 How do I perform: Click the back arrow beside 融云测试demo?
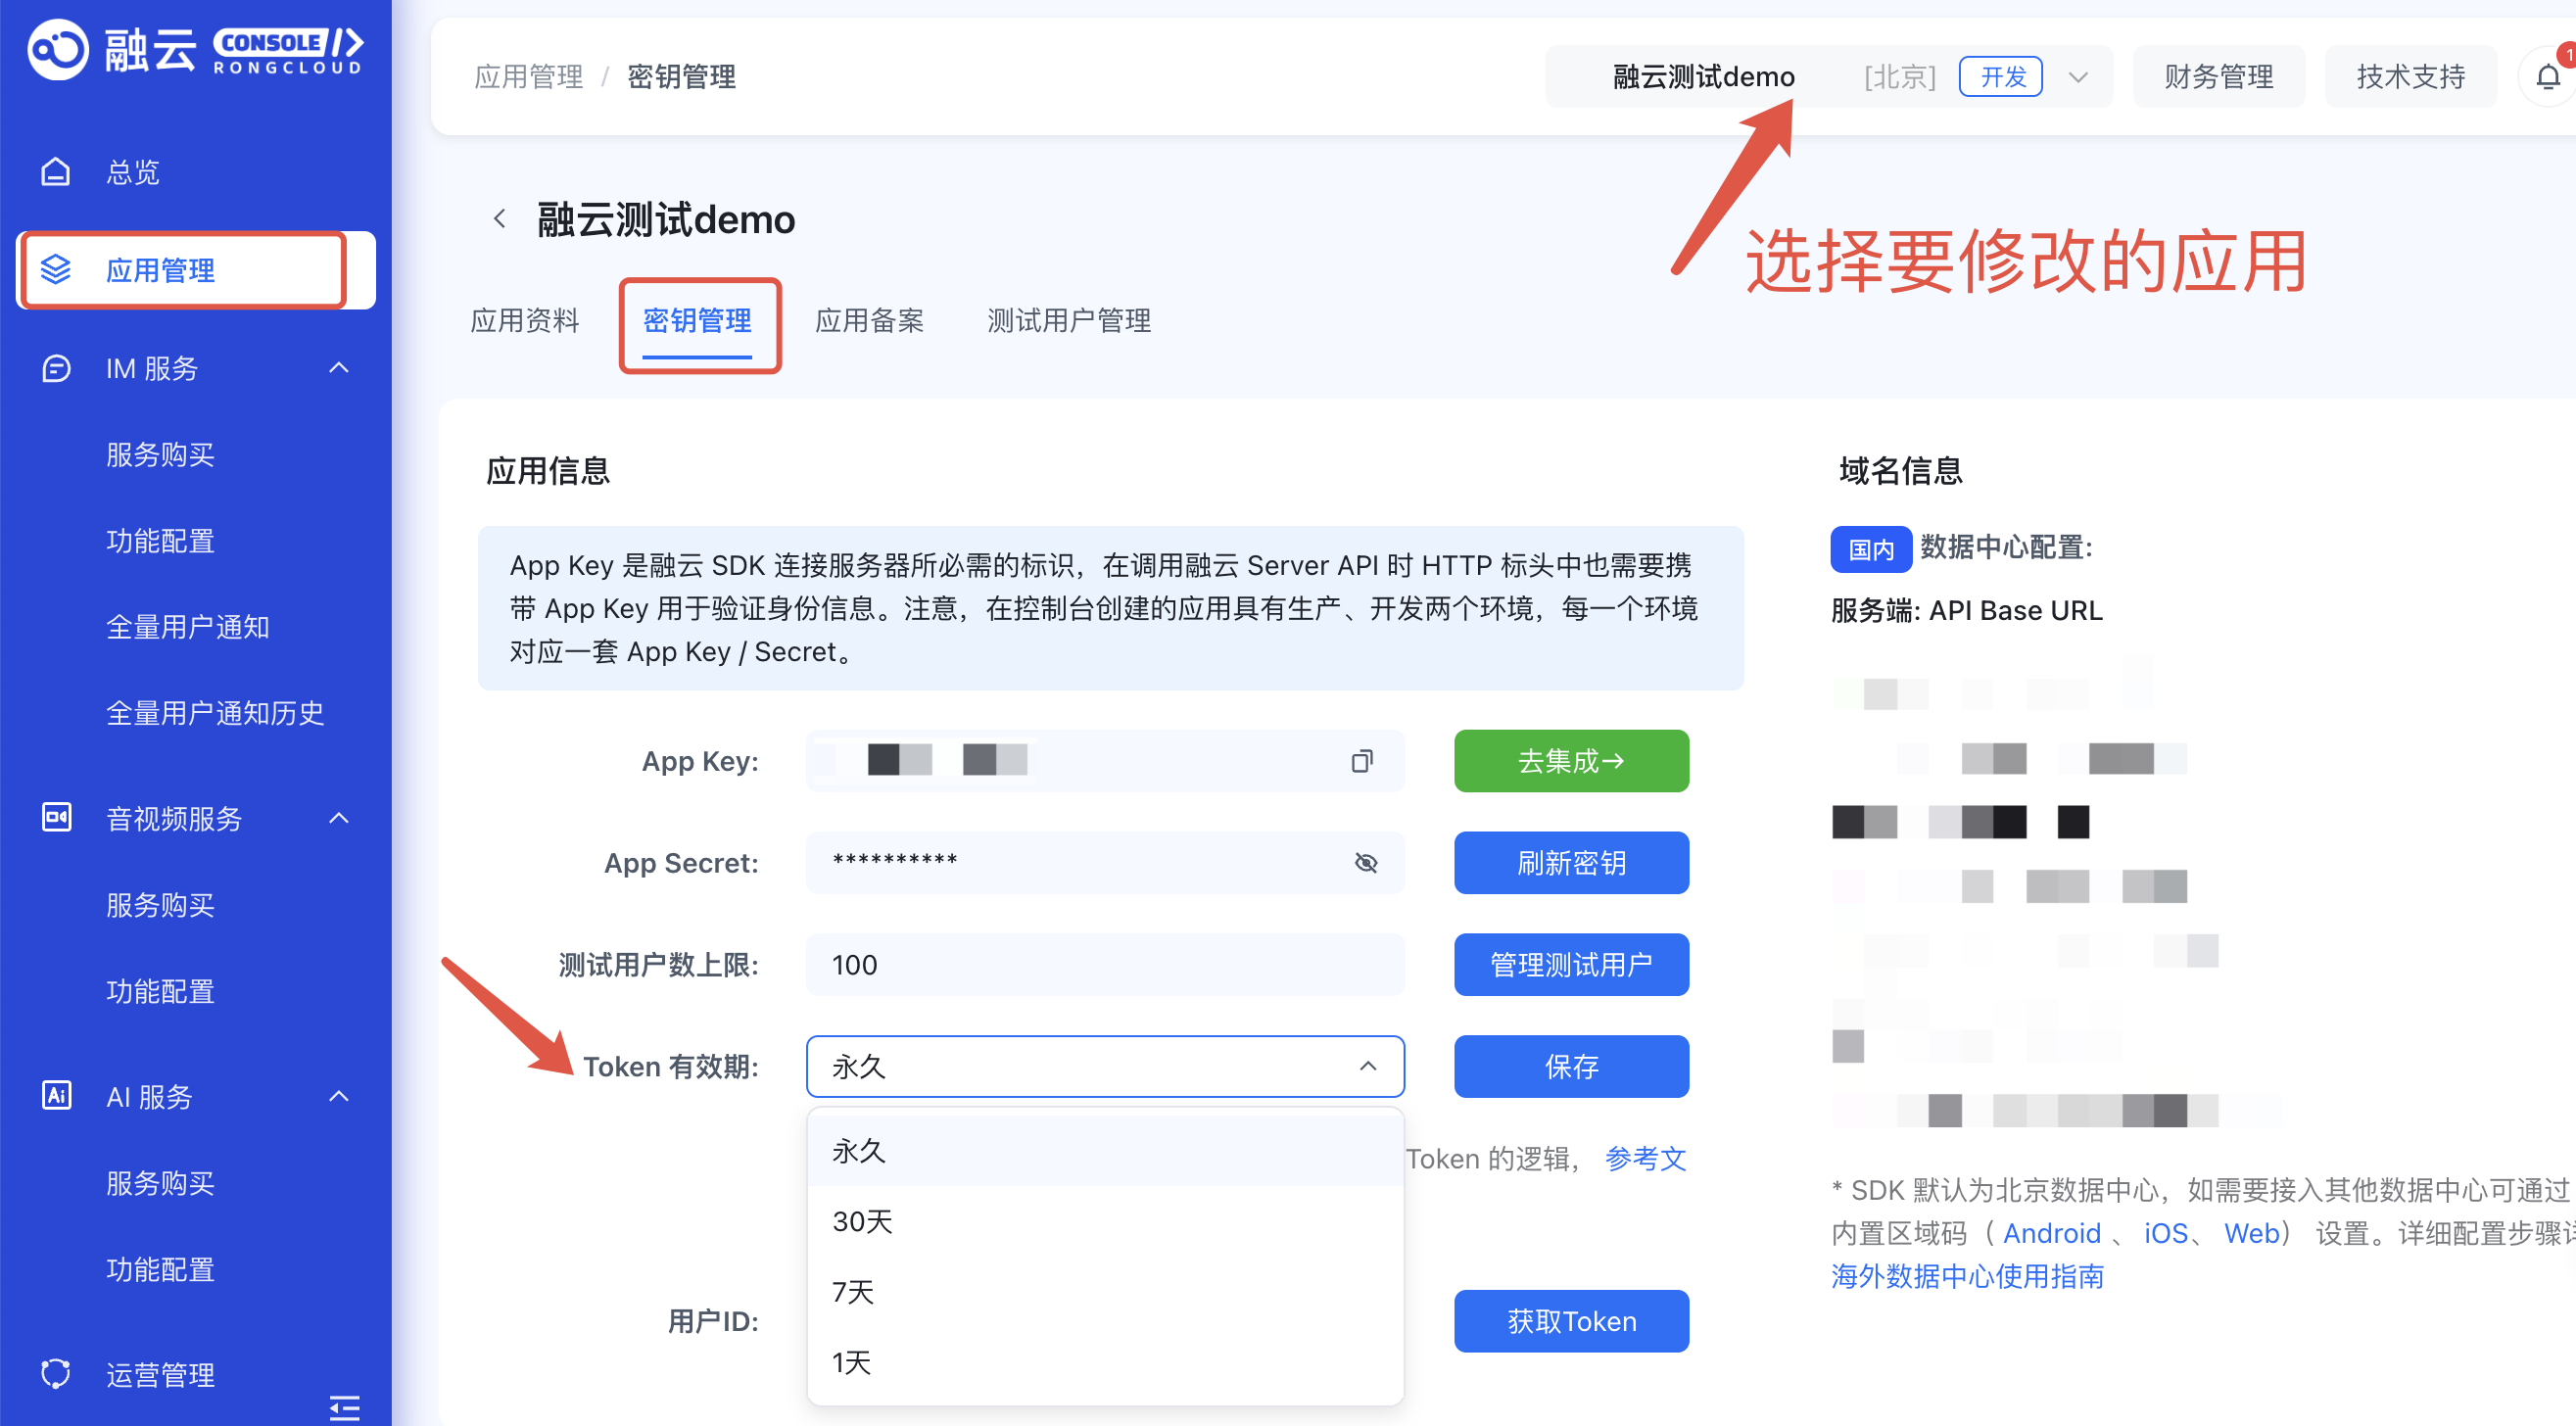[499, 219]
